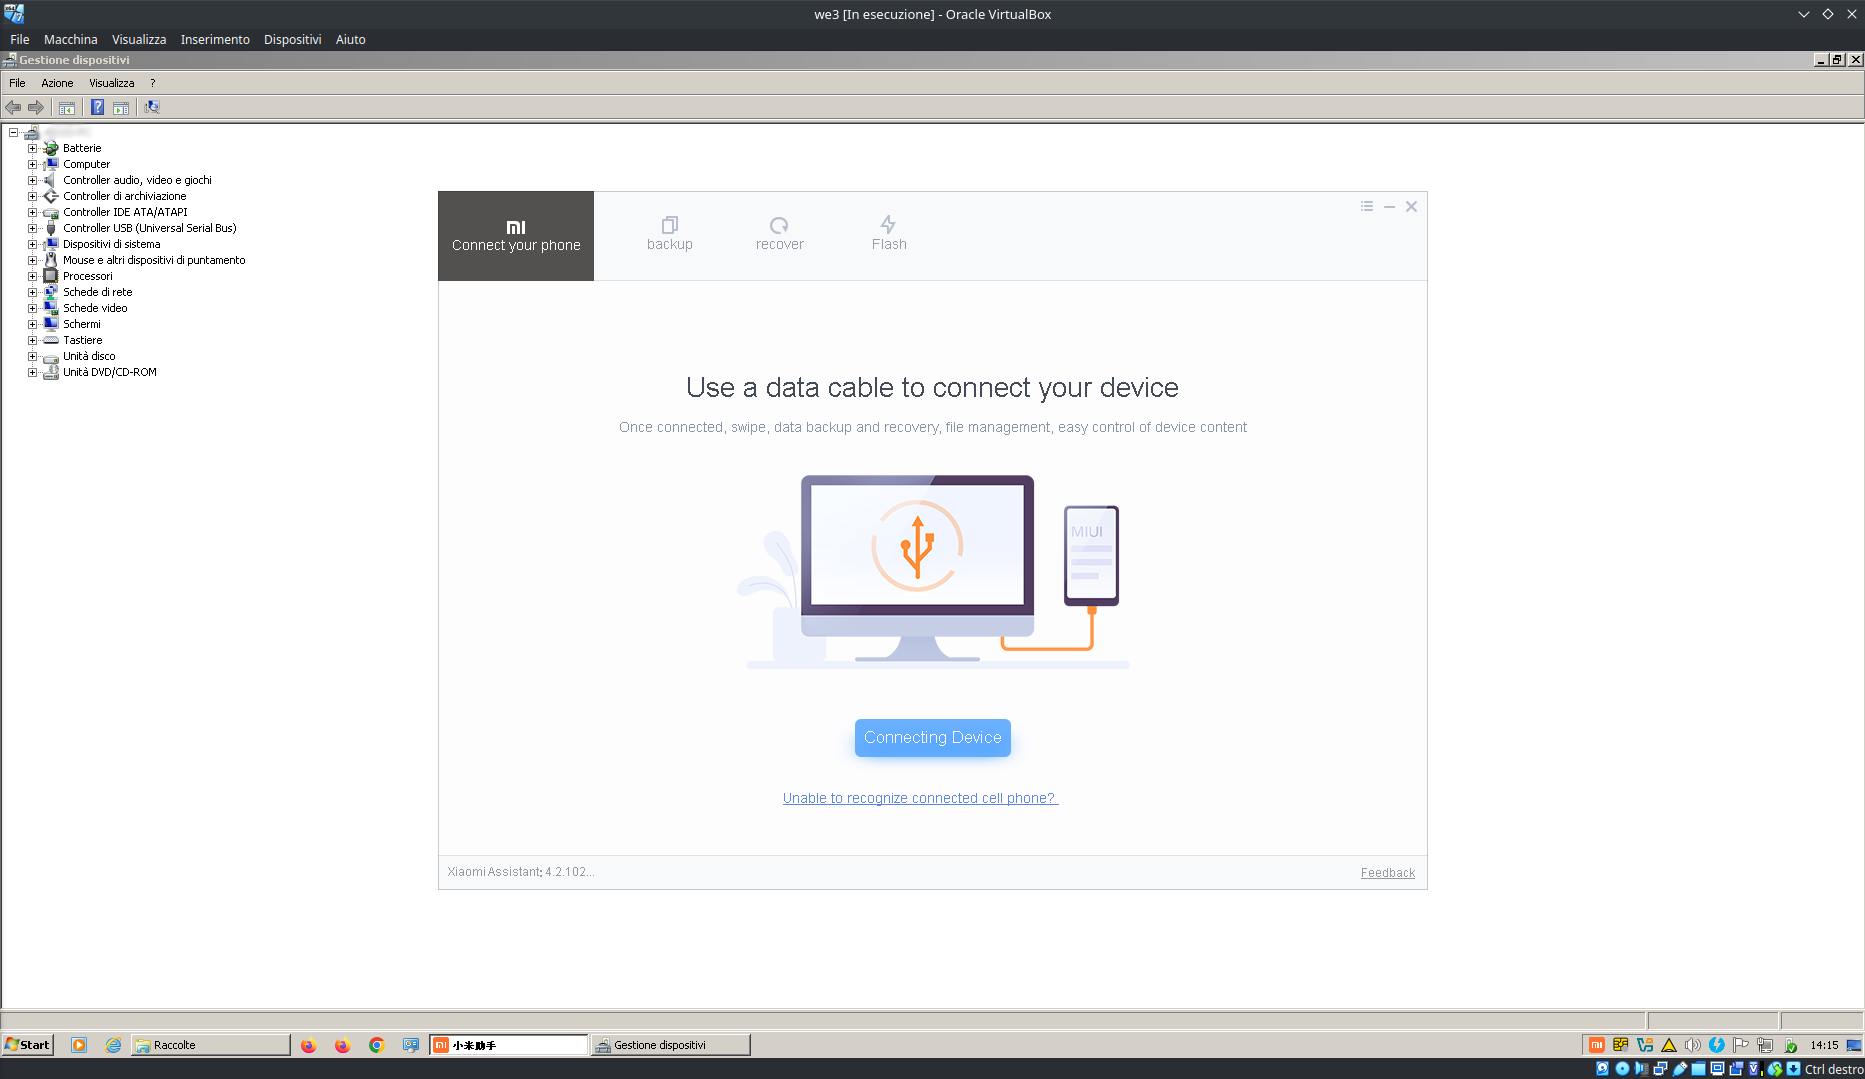Image resolution: width=1865 pixels, height=1079 pixels.
Task: Open the Flash tab
Action: coord(888,234)
